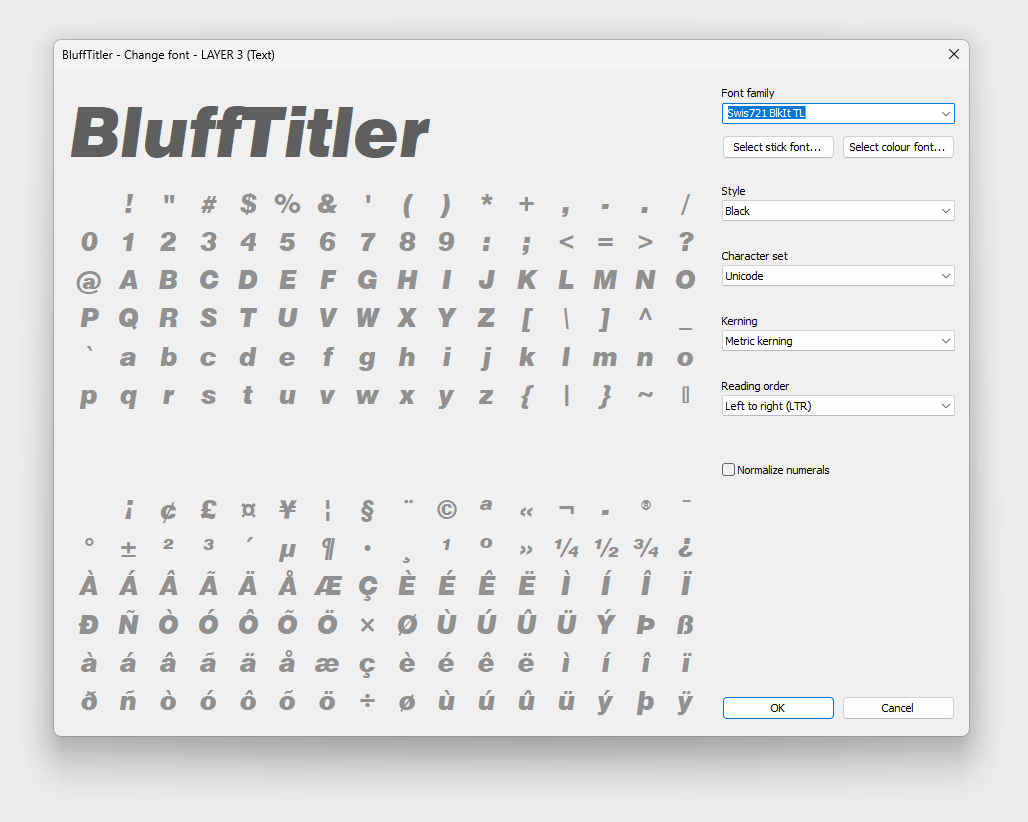Click the ¾ fraction glyph

click(646, 548)
